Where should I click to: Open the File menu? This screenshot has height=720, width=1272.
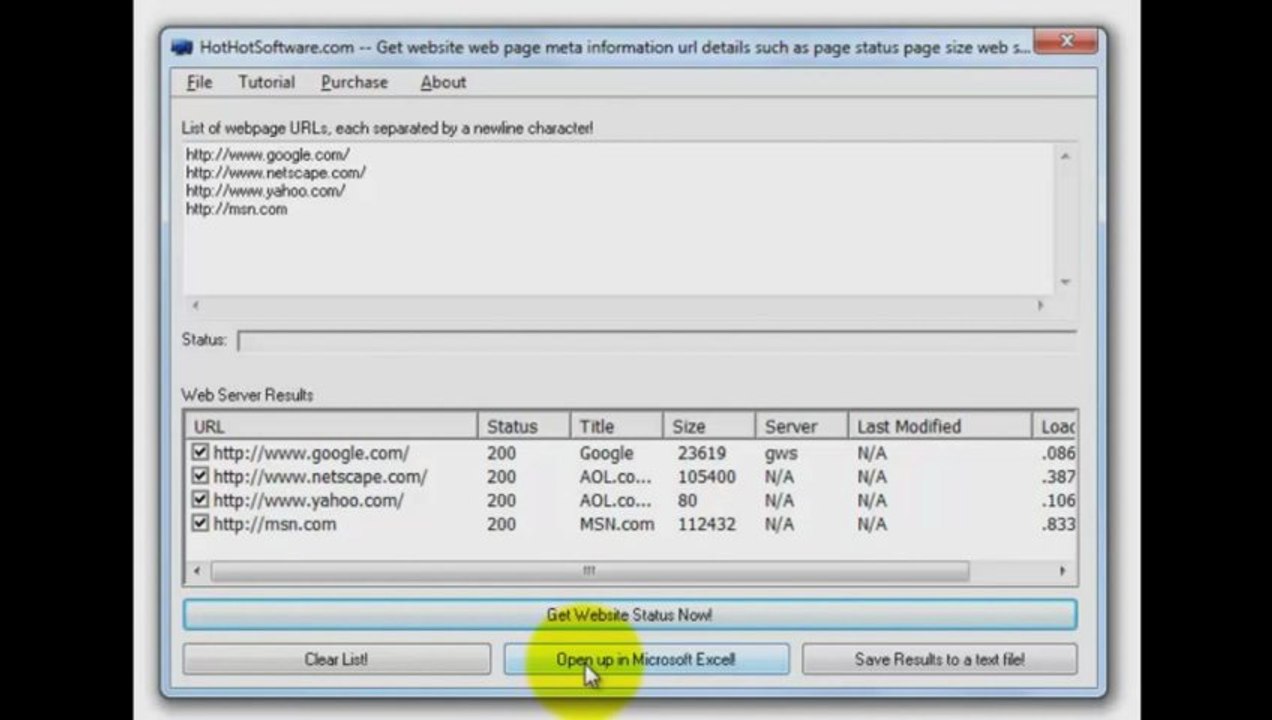click(x=199, y=82)
